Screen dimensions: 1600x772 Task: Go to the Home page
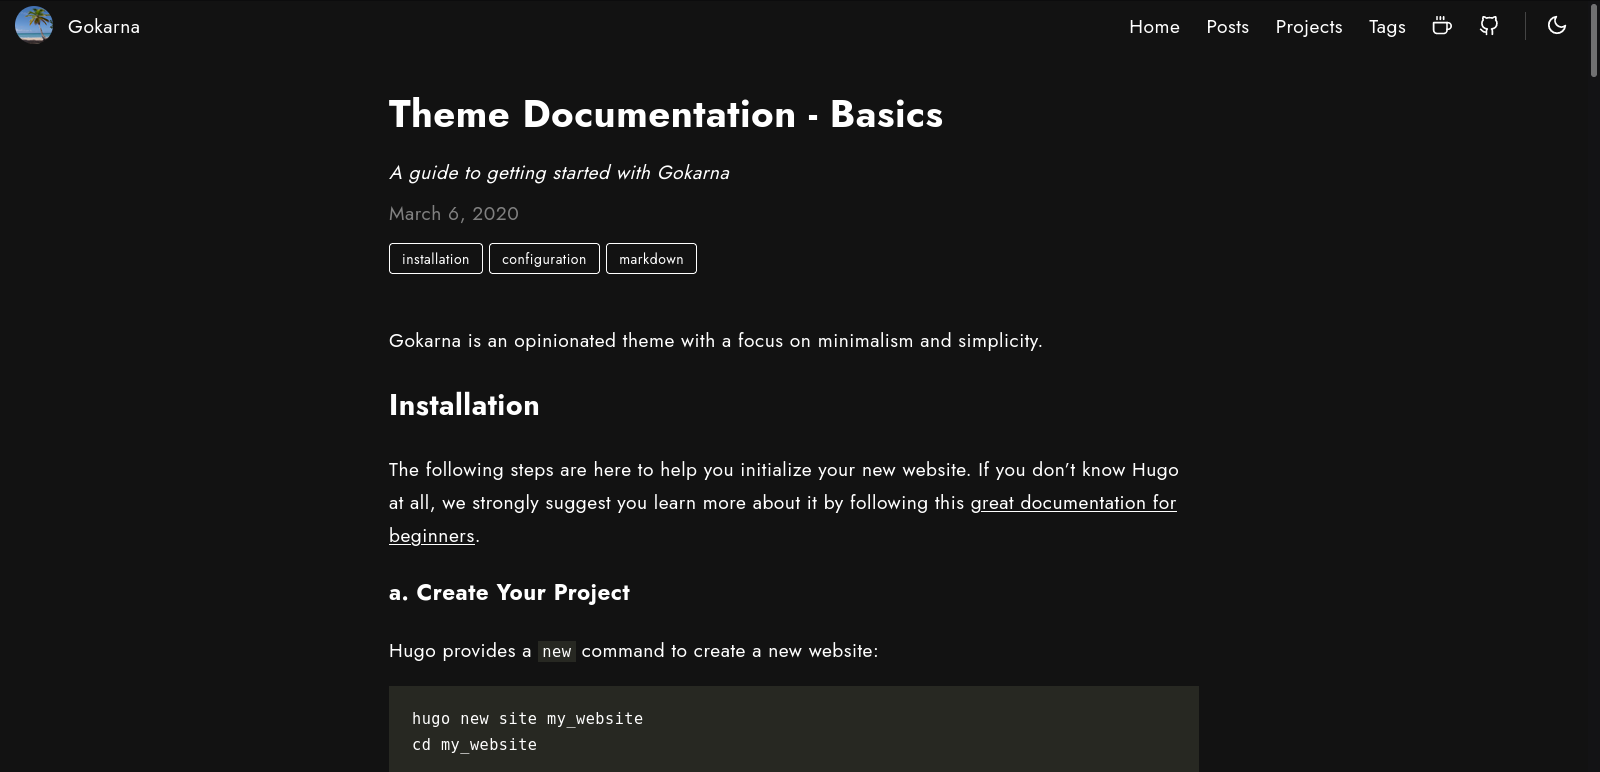point(1154,27)
